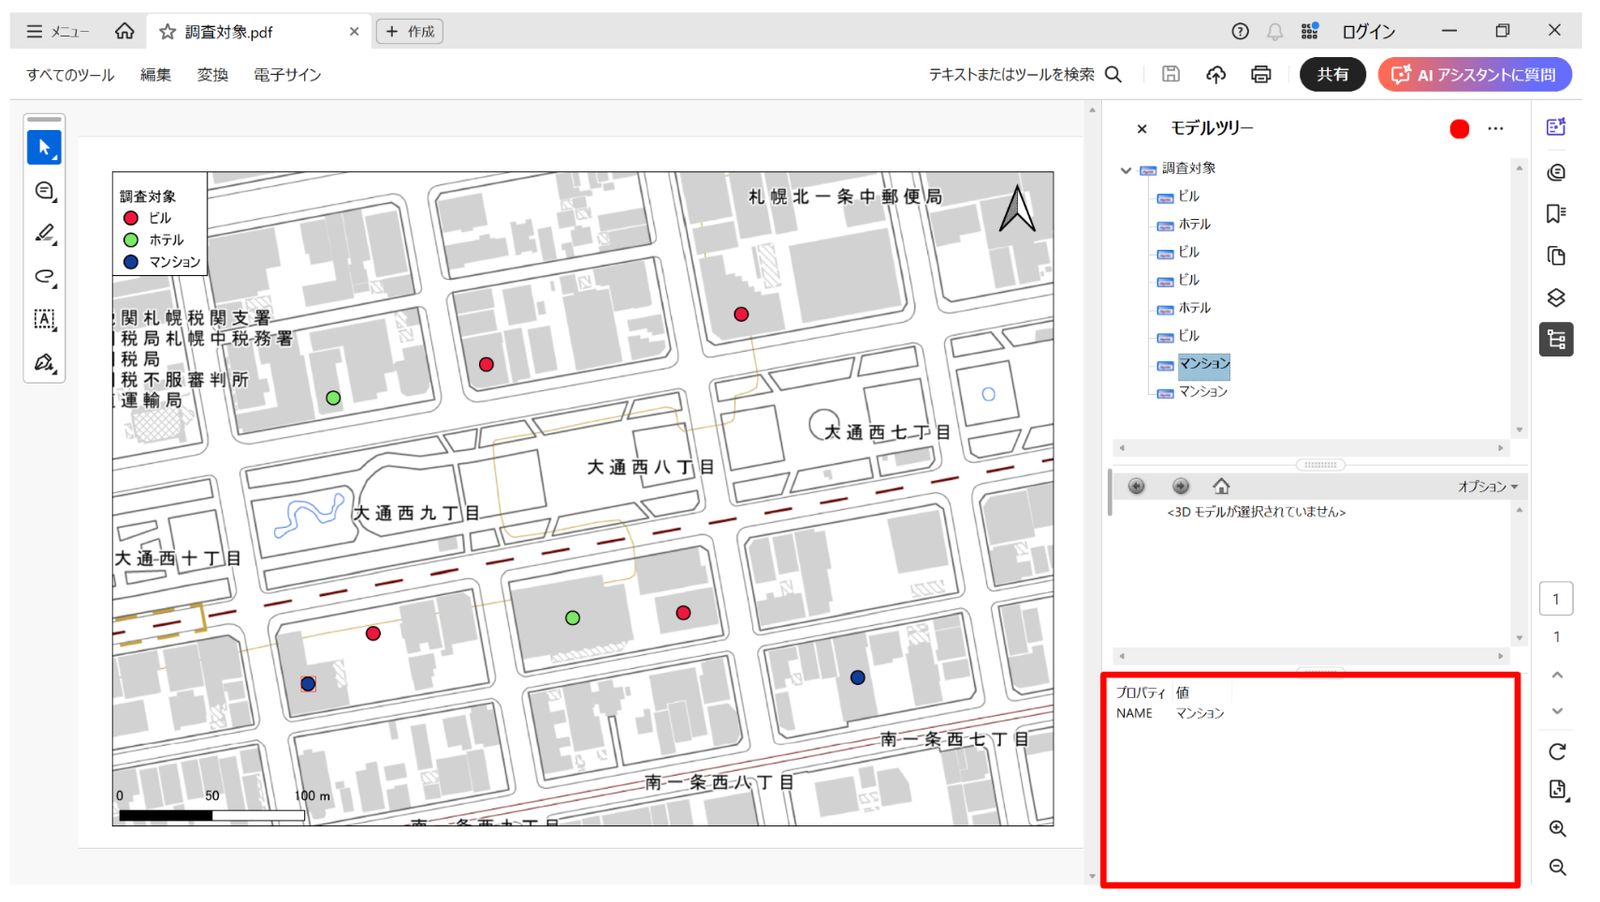Go to the Acrobat home screen
This screenshot has width=1600, height=902.
point(124,31)
